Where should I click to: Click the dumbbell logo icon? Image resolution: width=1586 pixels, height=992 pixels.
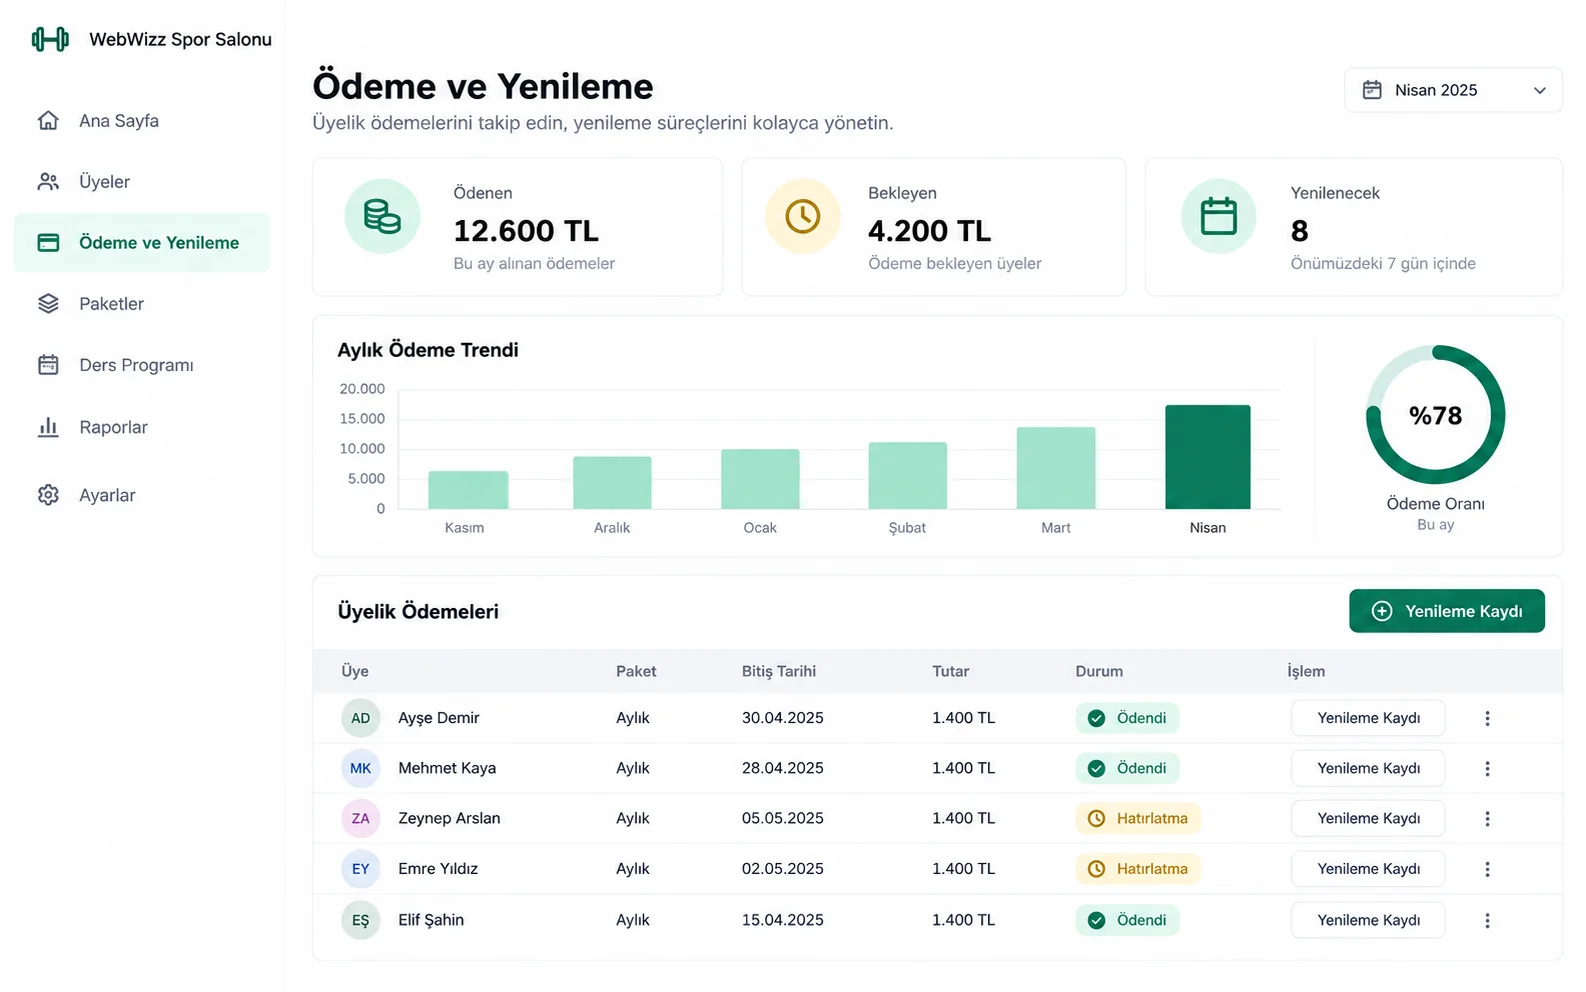[50, 39]
